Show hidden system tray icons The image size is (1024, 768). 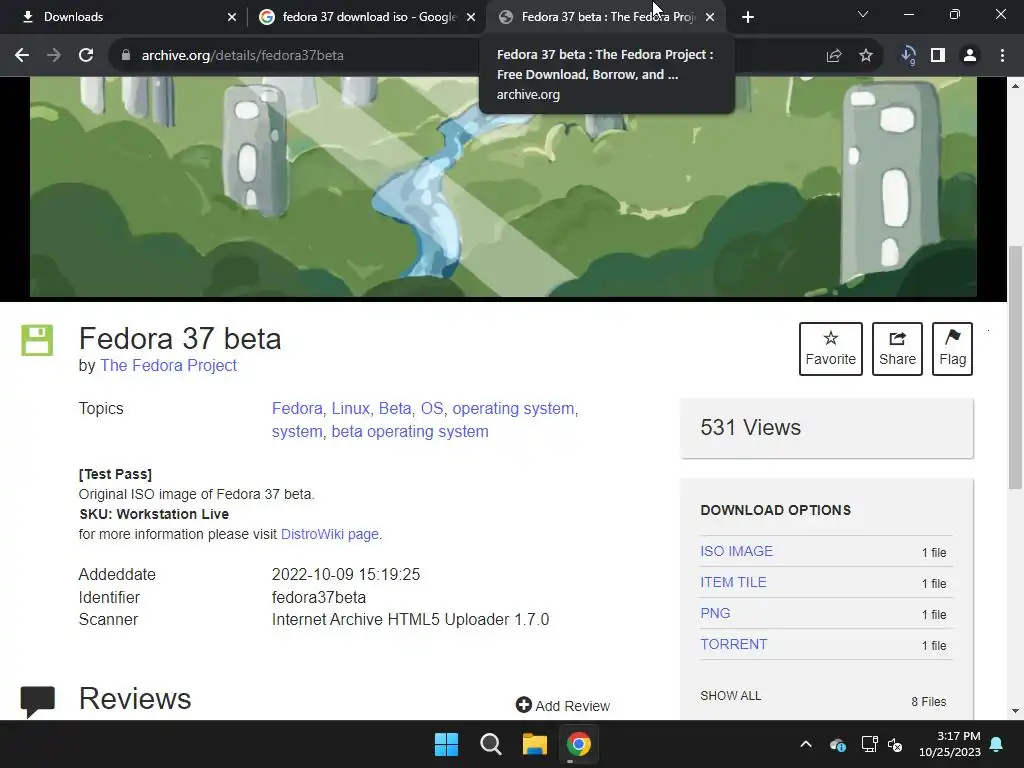point(806,744)
